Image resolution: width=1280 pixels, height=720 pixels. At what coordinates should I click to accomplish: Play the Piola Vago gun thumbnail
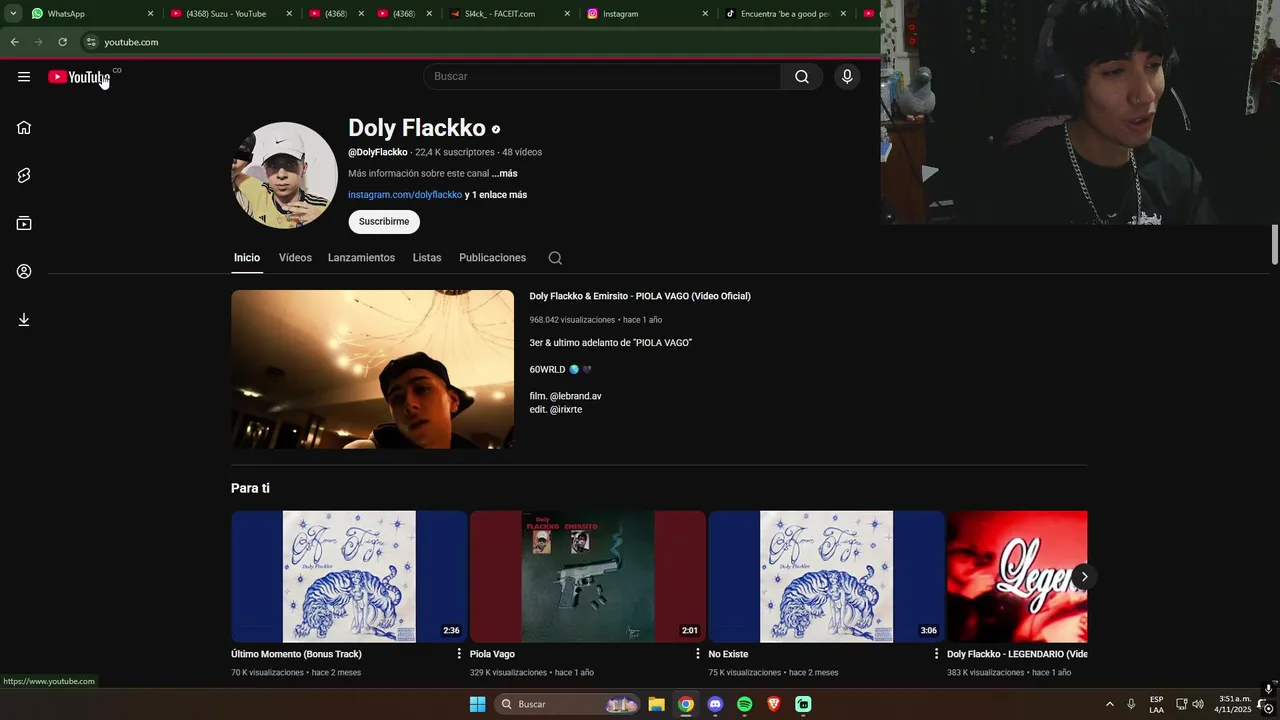pos(588,576)
